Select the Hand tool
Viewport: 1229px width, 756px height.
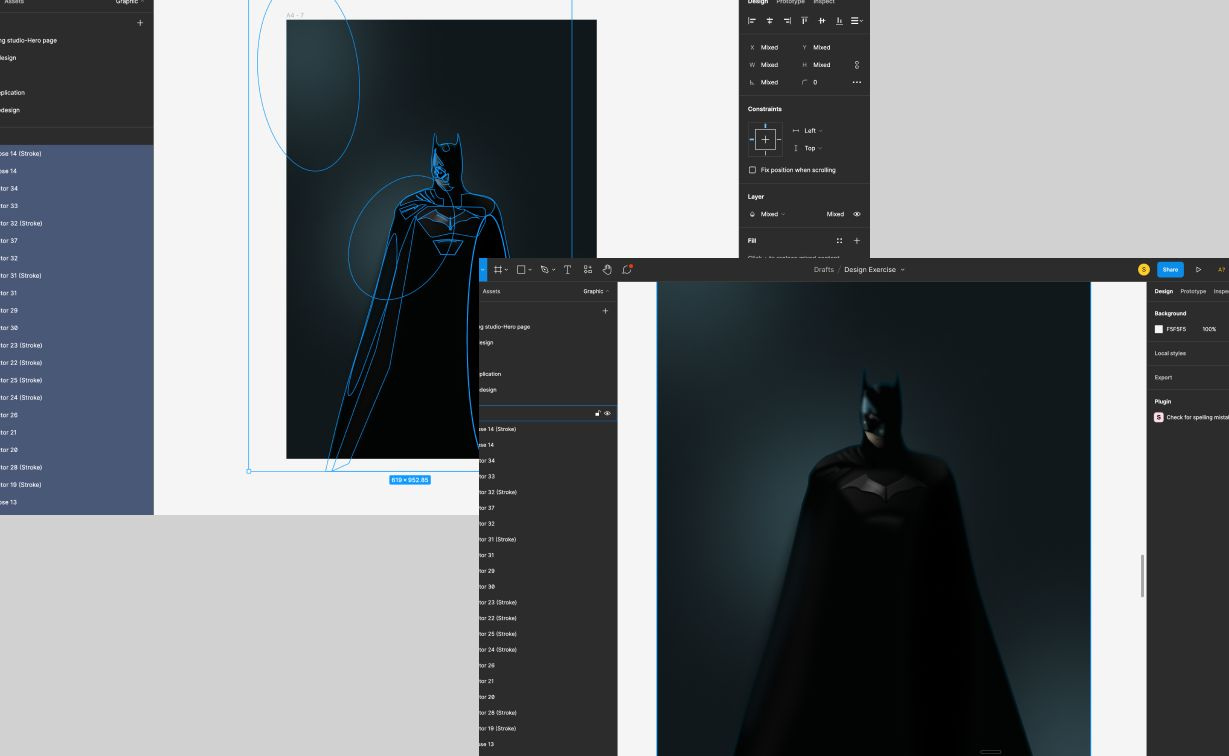click(607, 269)
